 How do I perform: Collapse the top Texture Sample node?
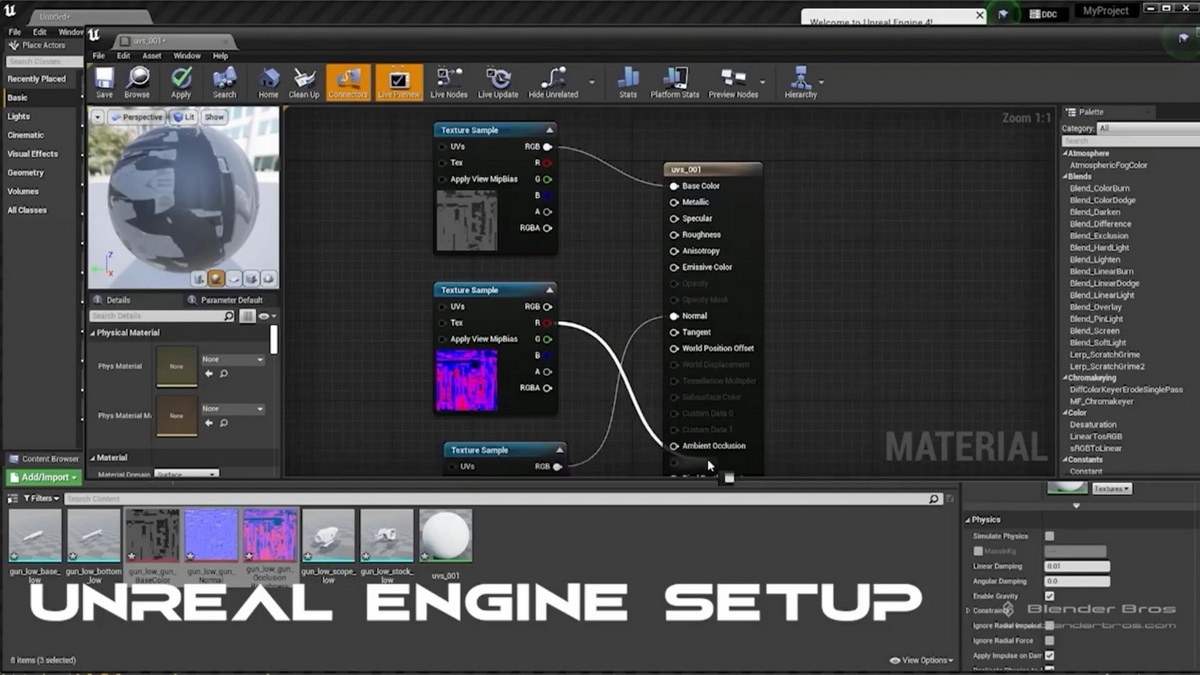click(549, 130)
